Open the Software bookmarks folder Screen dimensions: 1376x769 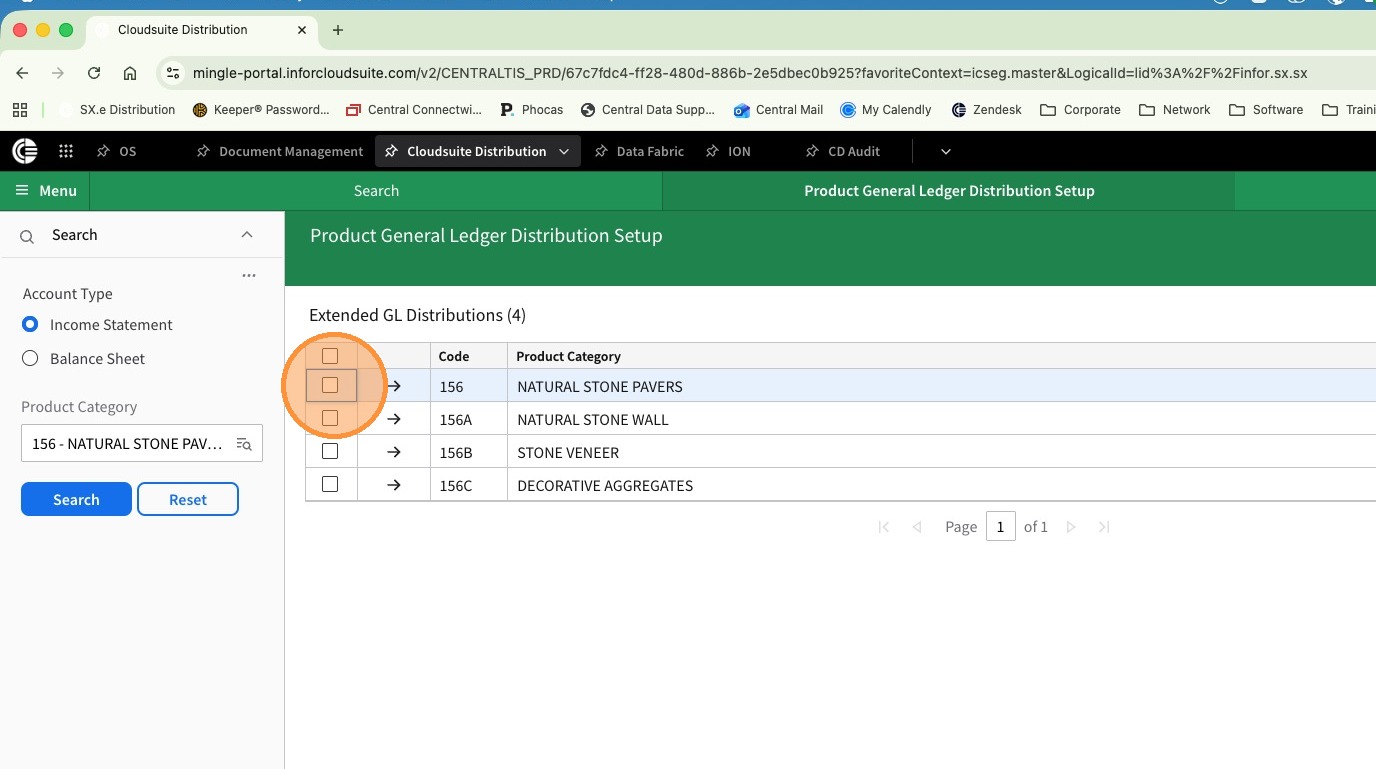pos(1267,110)
